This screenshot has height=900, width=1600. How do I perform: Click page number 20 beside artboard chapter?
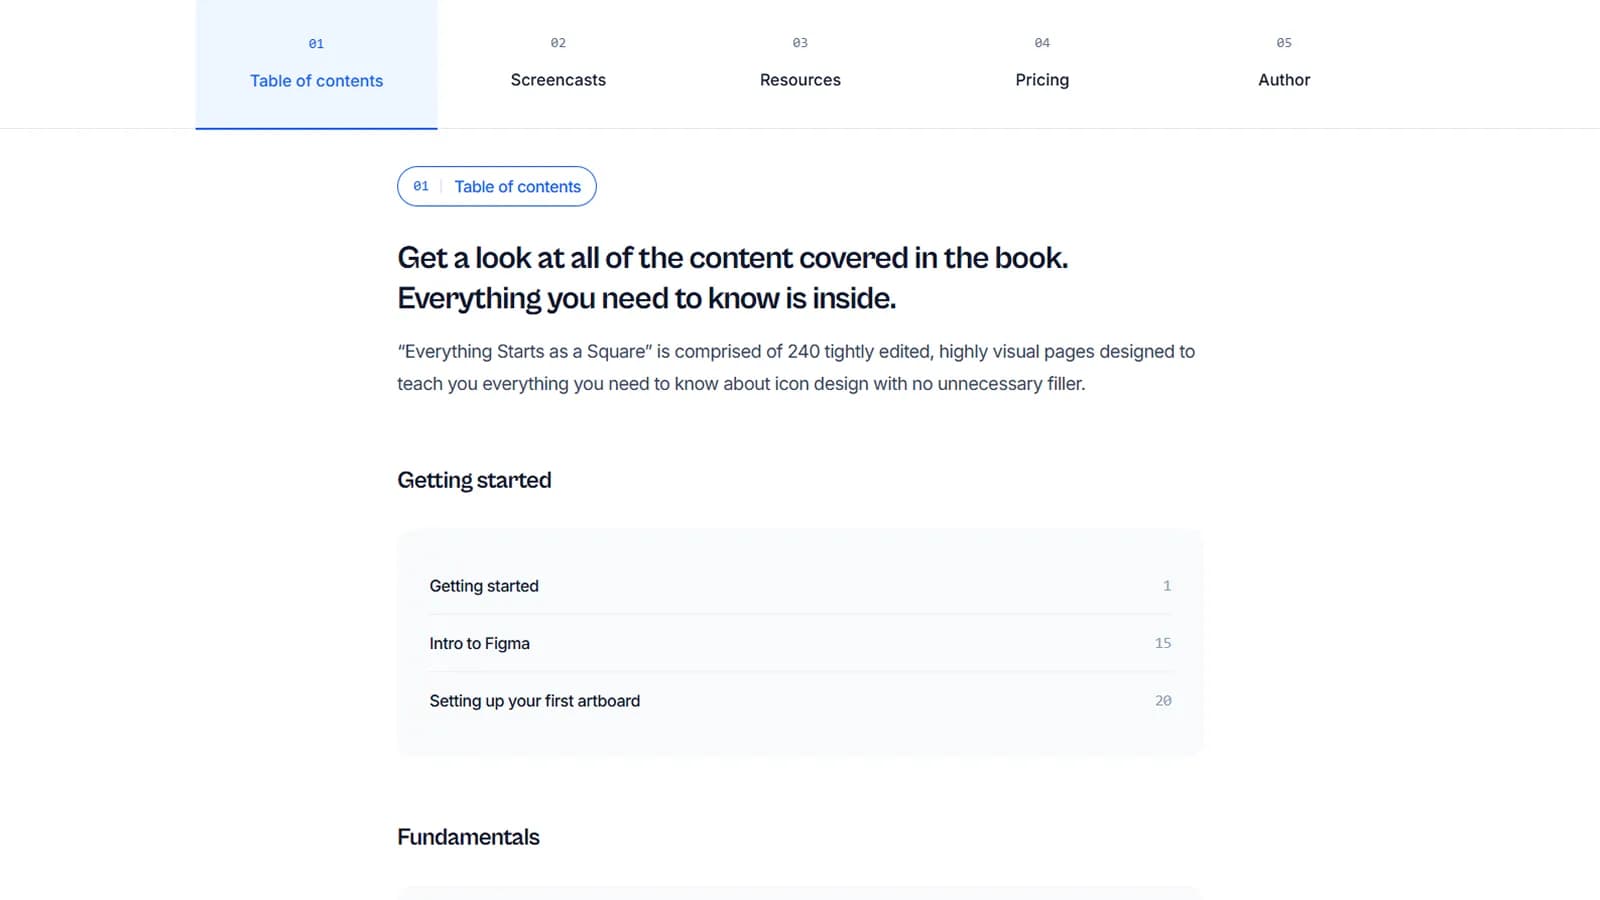(1163, 701)
